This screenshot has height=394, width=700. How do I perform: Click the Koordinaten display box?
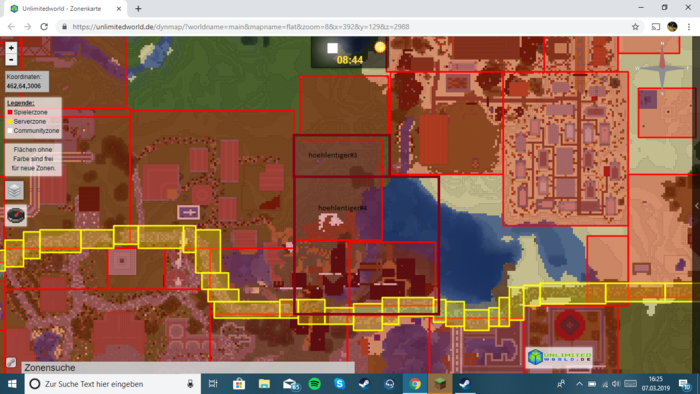tap(26, 81)
